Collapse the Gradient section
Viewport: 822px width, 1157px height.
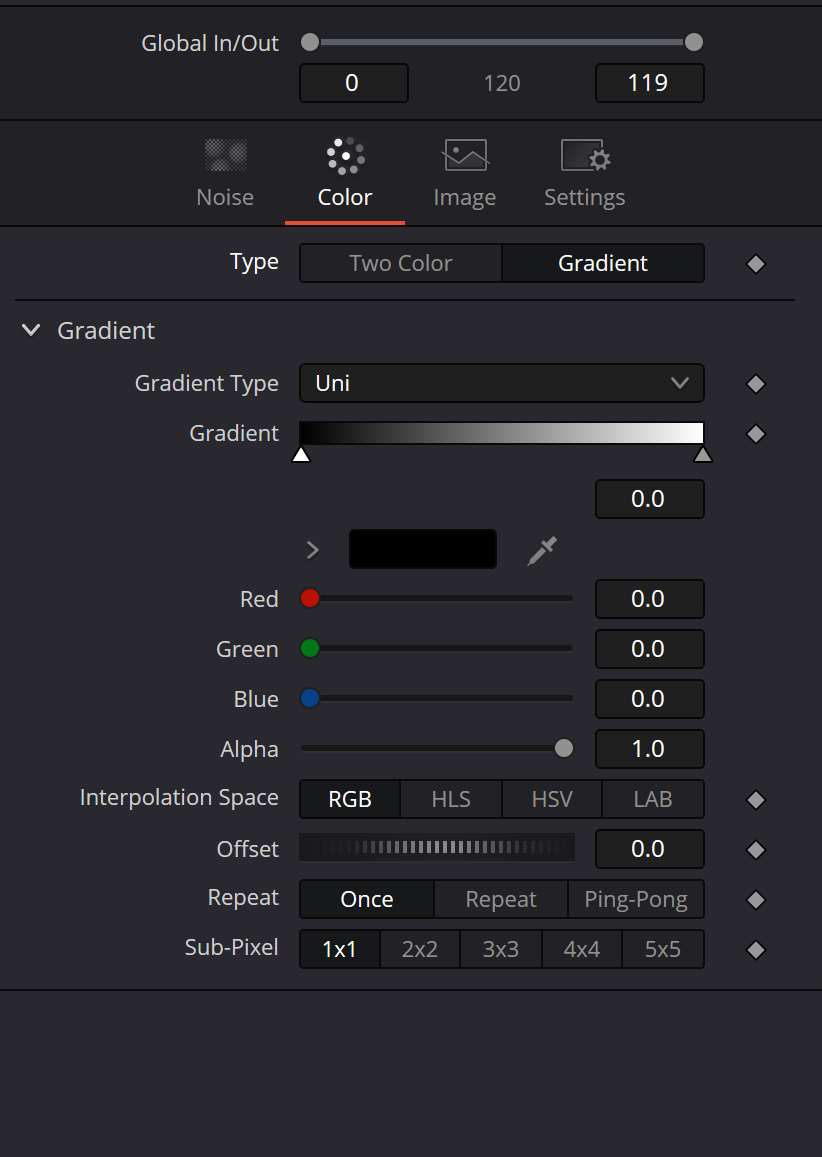pyautogui.click(x=31, y=331)
